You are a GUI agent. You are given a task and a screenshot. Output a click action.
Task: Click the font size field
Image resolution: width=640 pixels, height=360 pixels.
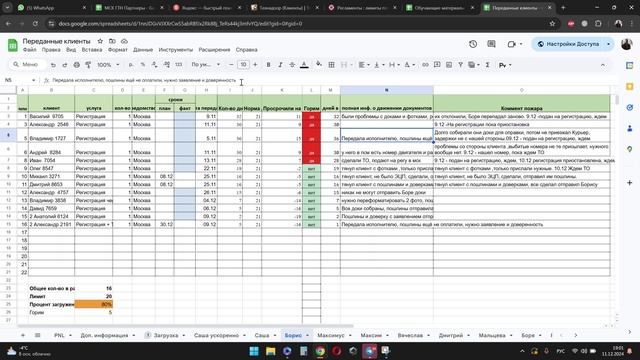[243, 65]
